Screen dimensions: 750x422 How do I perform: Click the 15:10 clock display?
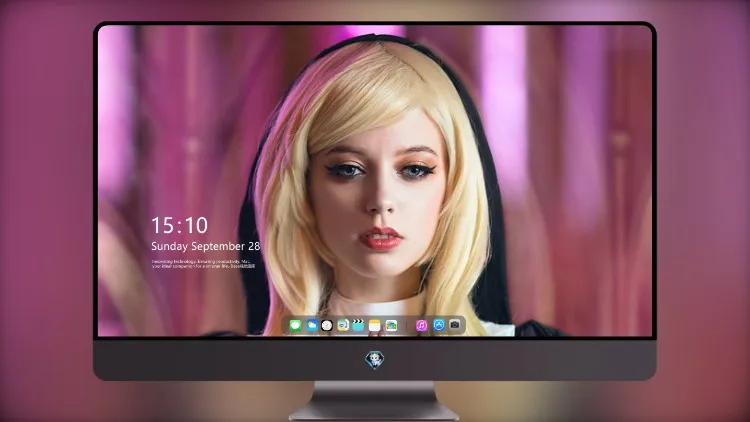coord(180,225)
